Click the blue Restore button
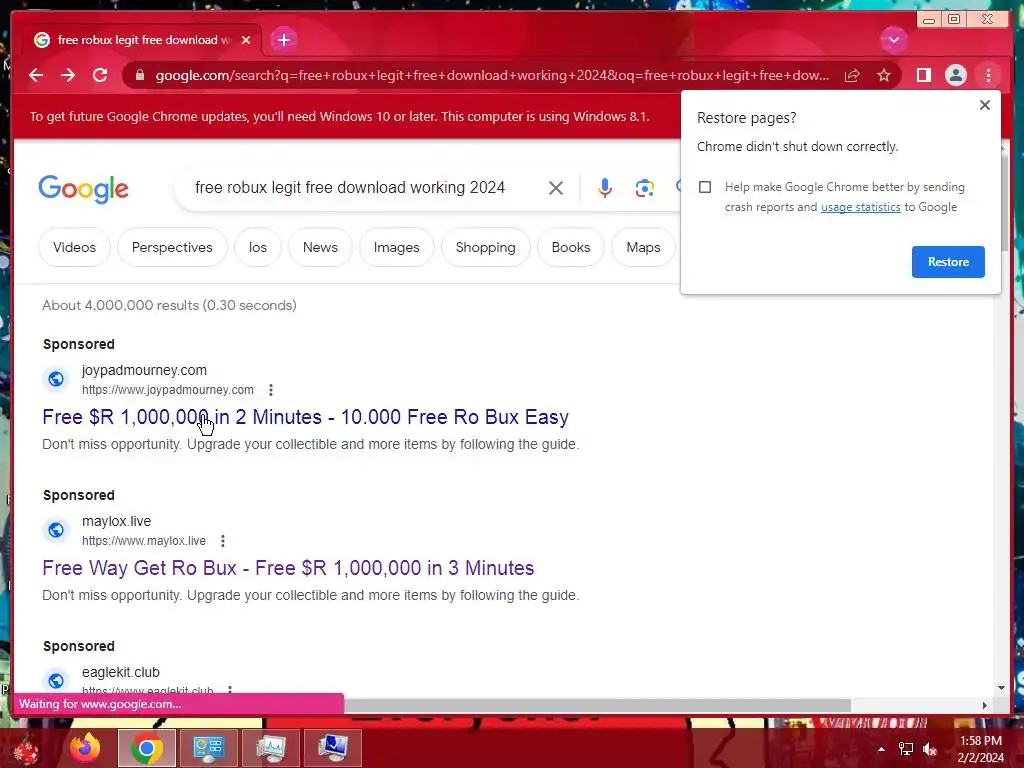 (948, 262)
